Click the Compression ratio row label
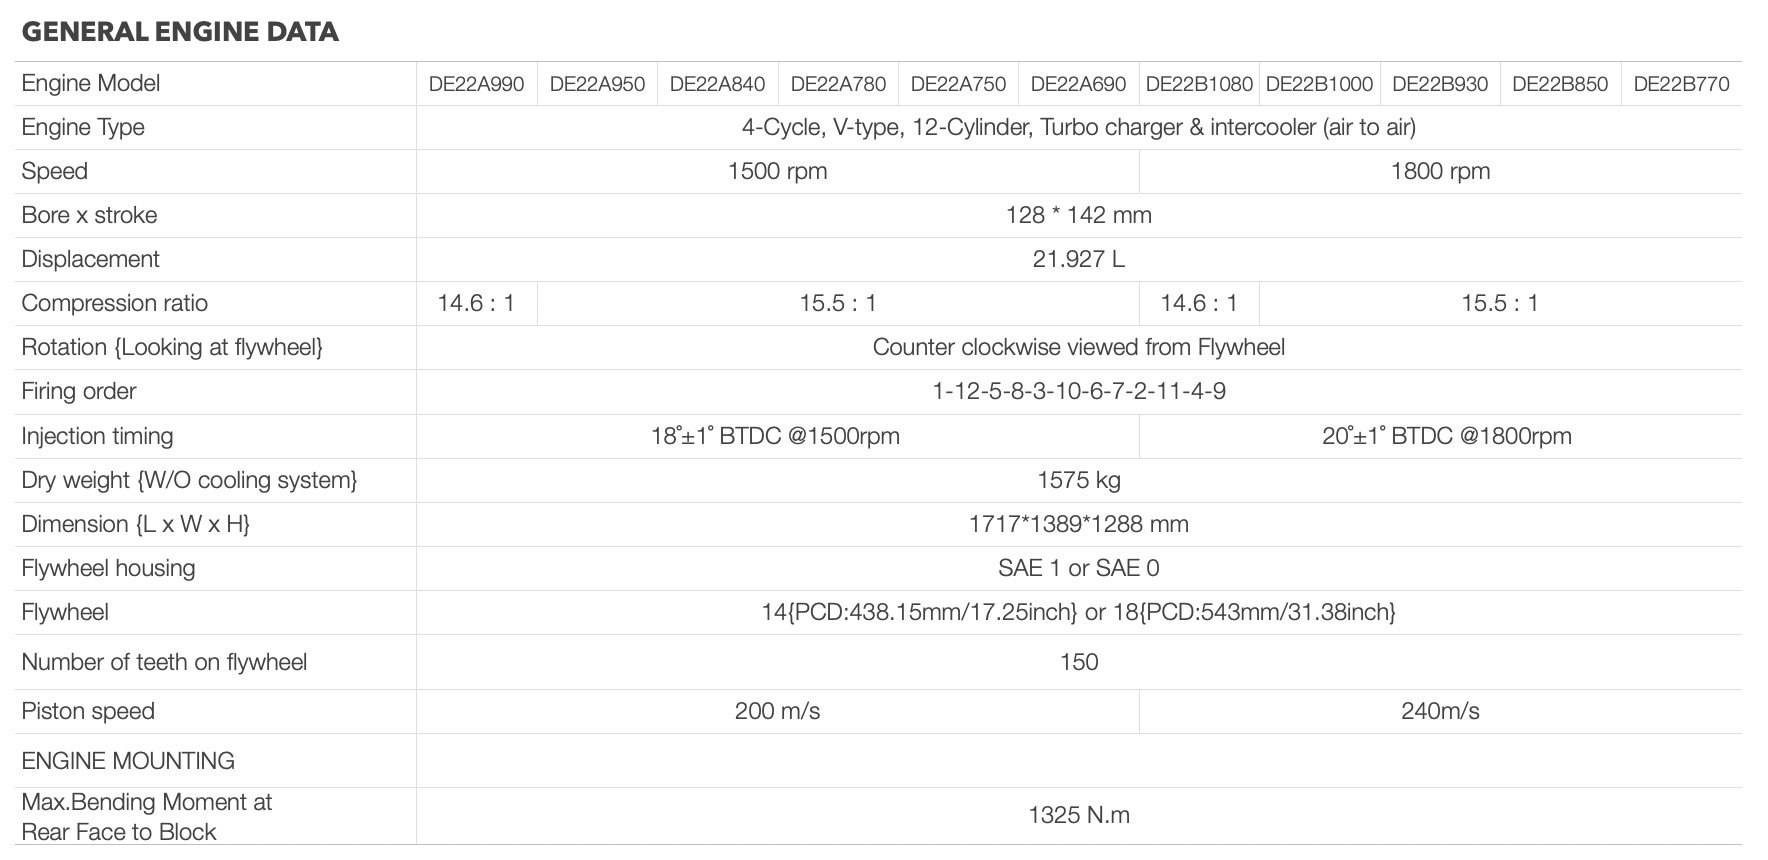Viewport: 1768px width, 860px height. coord(115,303)
